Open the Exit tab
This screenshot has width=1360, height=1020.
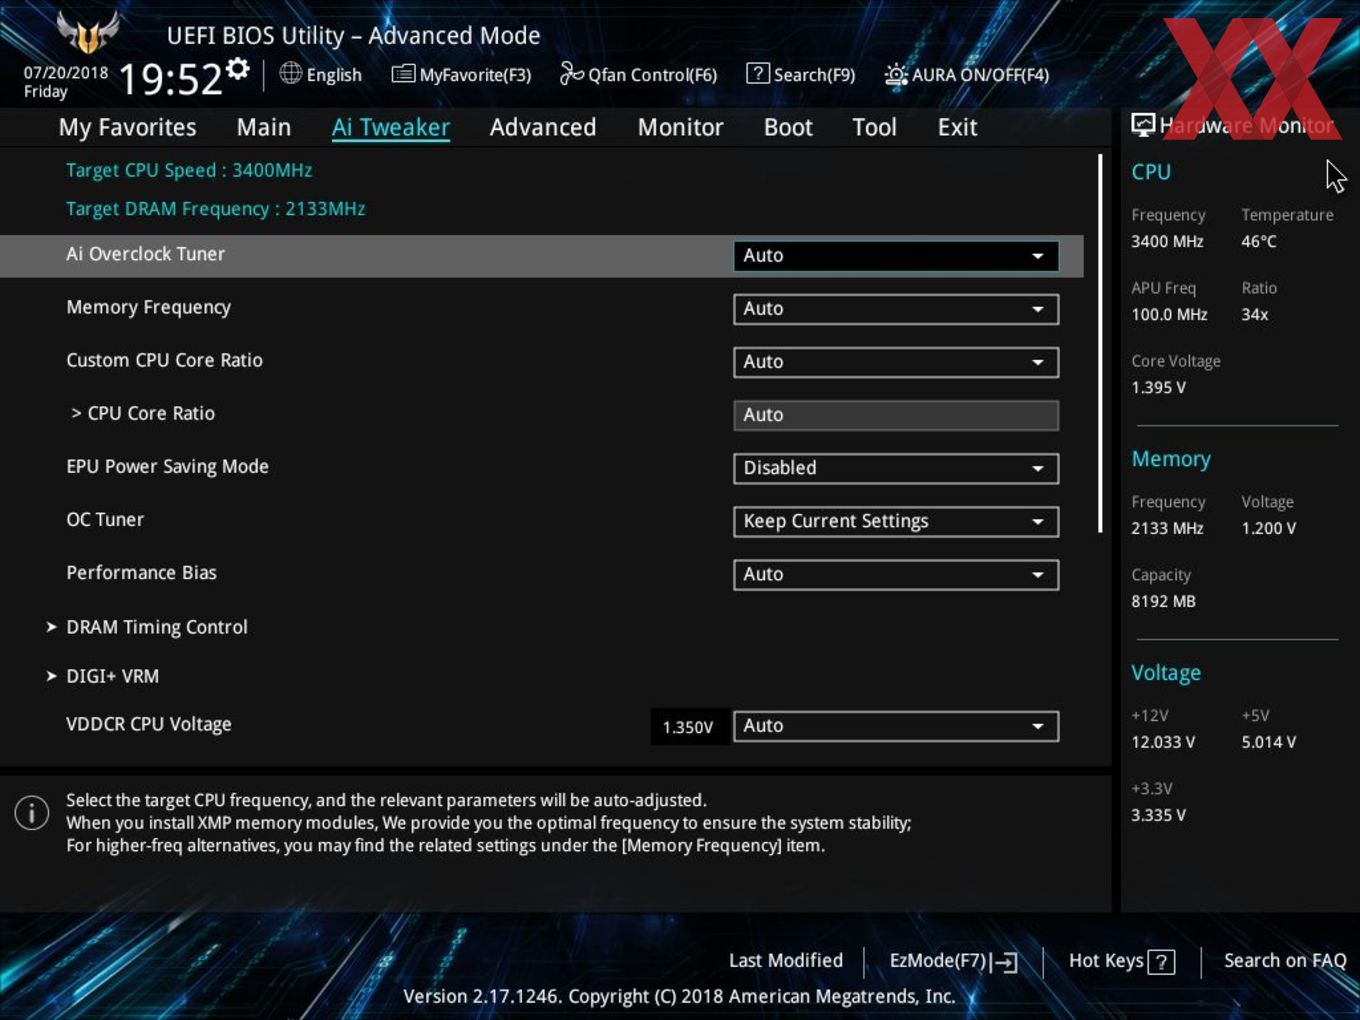[957, 127]
